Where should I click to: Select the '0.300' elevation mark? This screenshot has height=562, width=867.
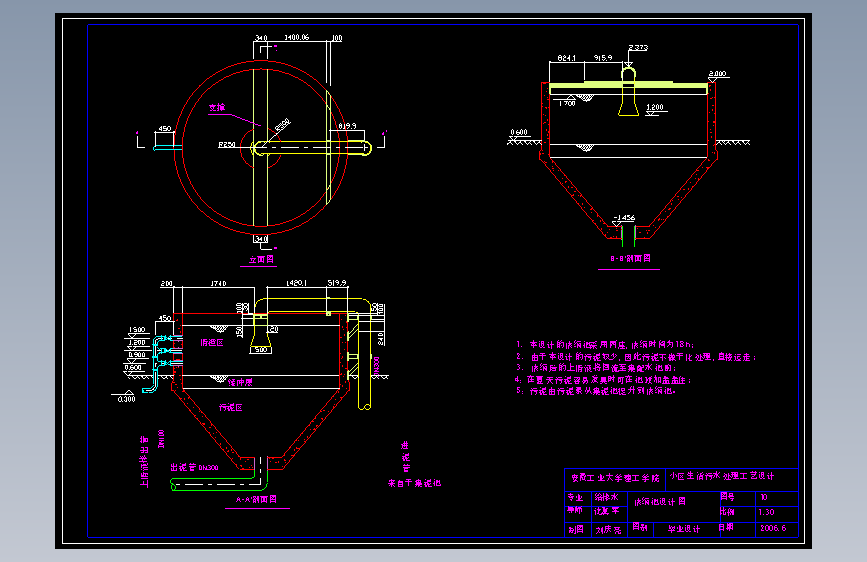(x=127, y=399)
